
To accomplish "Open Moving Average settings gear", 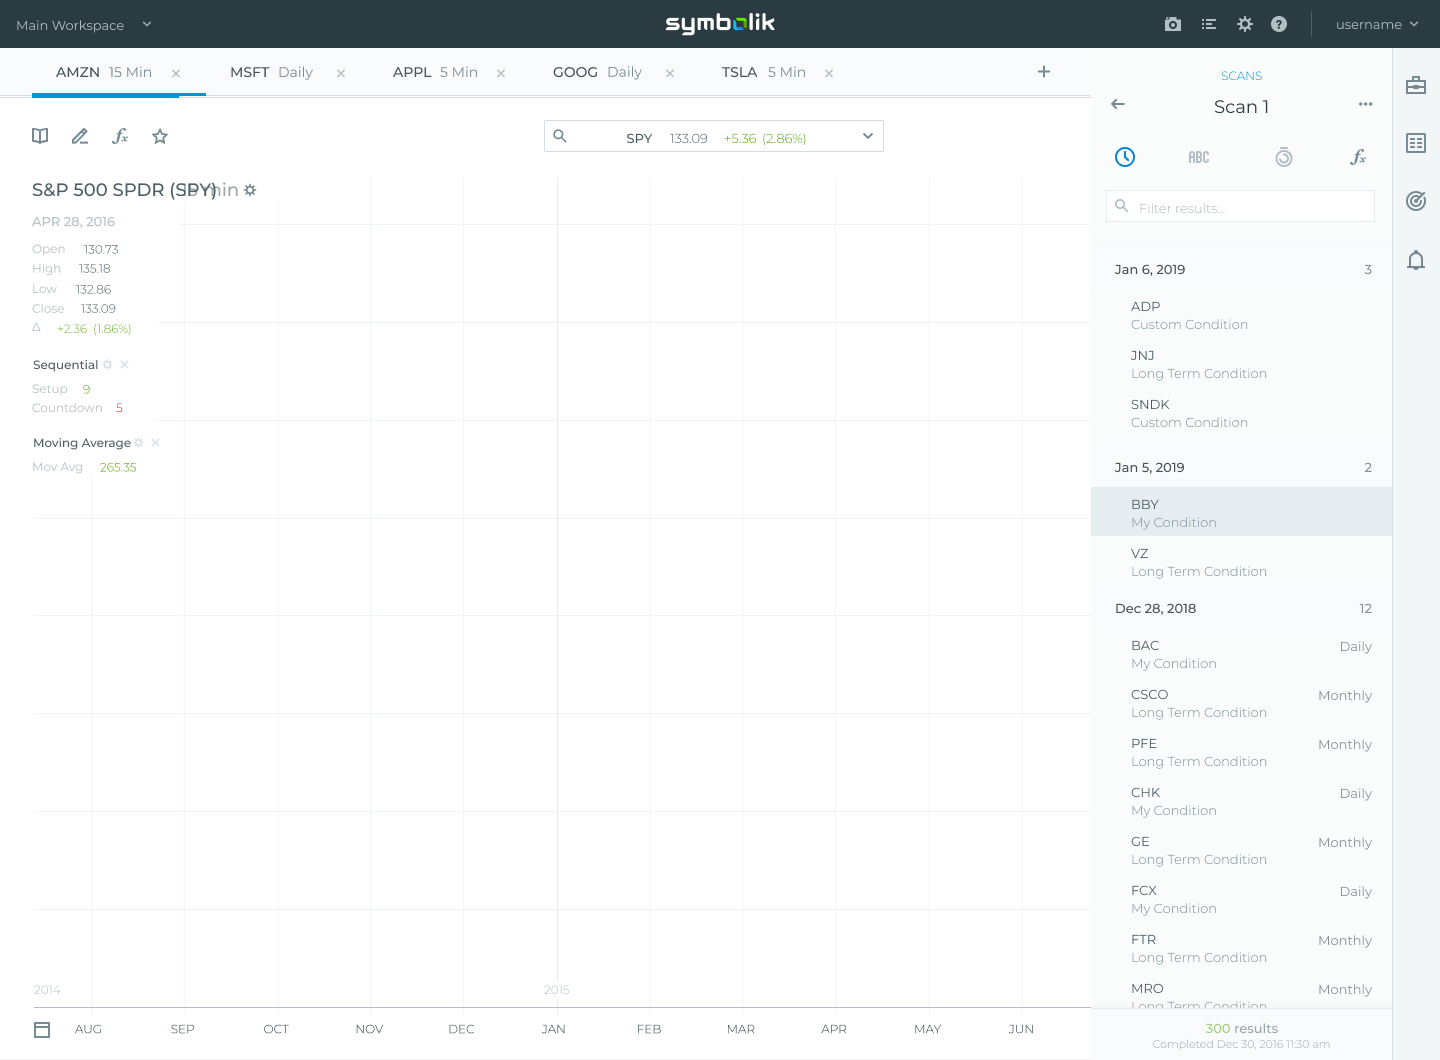I will pyautogui.click(x=139, y=443).
